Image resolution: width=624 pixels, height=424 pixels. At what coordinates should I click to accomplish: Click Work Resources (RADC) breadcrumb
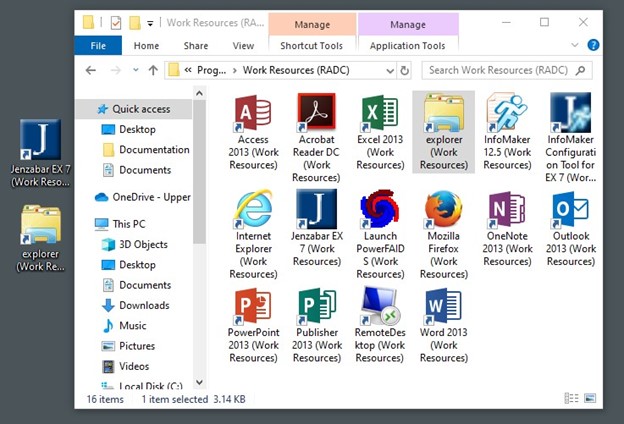pos(296,70)
